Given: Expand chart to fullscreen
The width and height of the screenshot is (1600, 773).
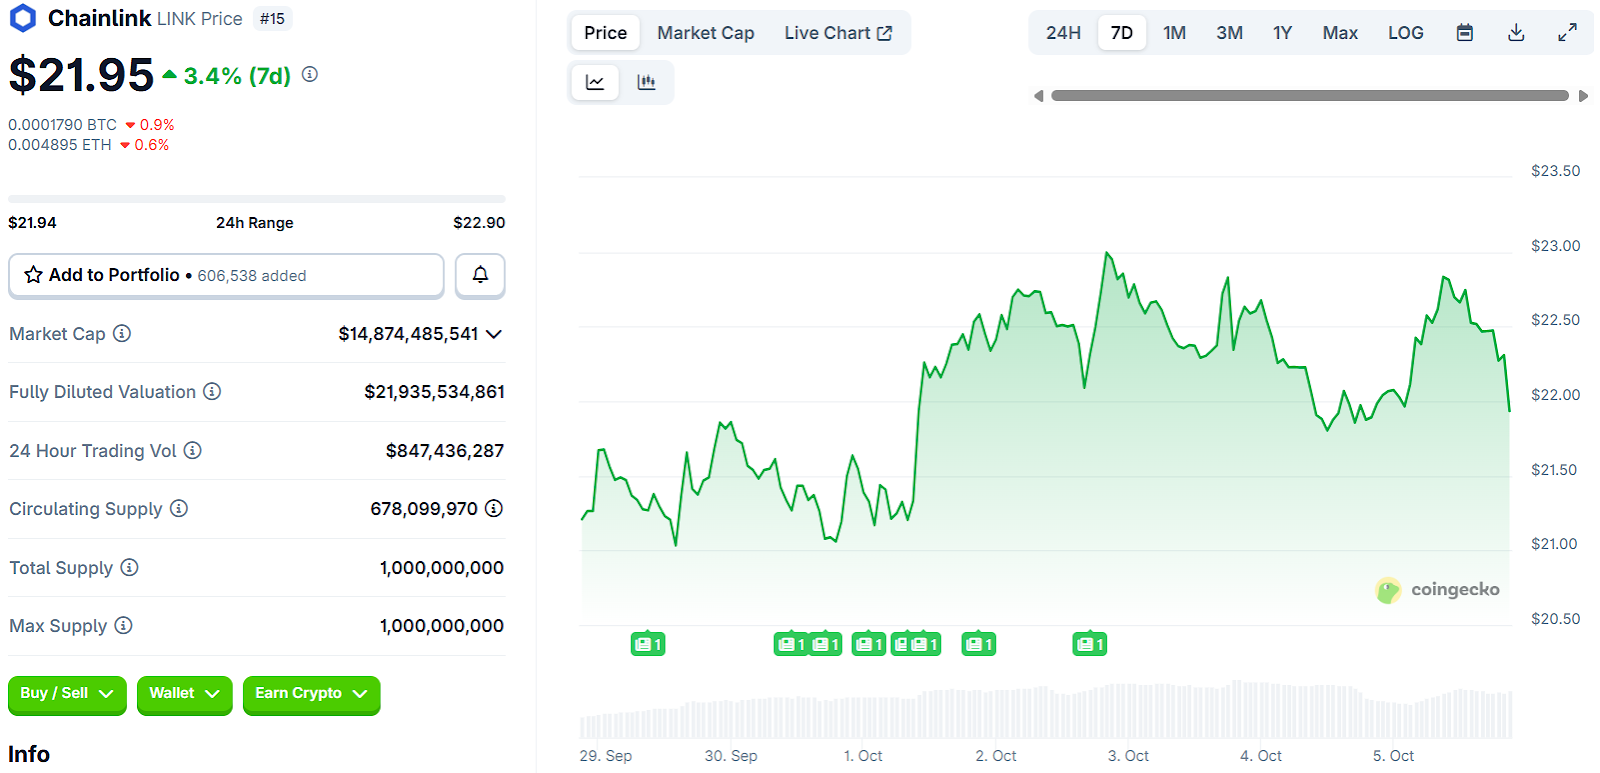Looking at the screenshot, I should click(x=1567, y=33).
